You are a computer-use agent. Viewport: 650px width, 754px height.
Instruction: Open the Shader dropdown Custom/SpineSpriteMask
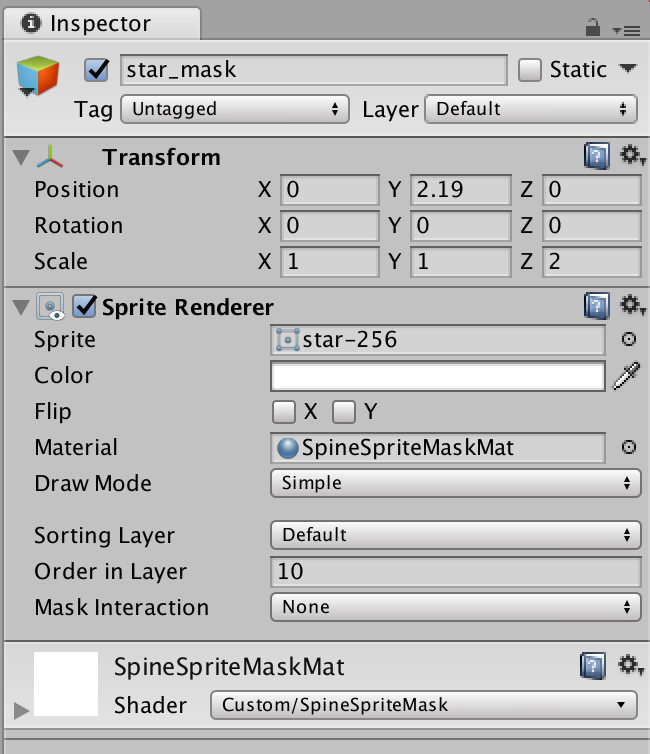click(424, 705)
